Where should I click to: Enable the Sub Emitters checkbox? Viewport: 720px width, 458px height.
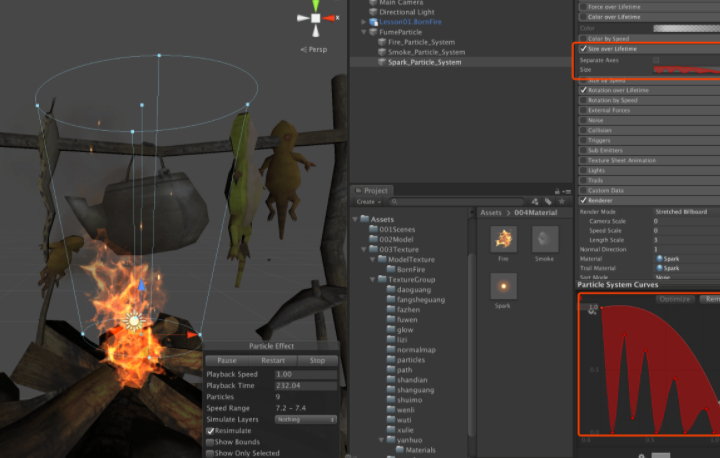coord(583,150)
